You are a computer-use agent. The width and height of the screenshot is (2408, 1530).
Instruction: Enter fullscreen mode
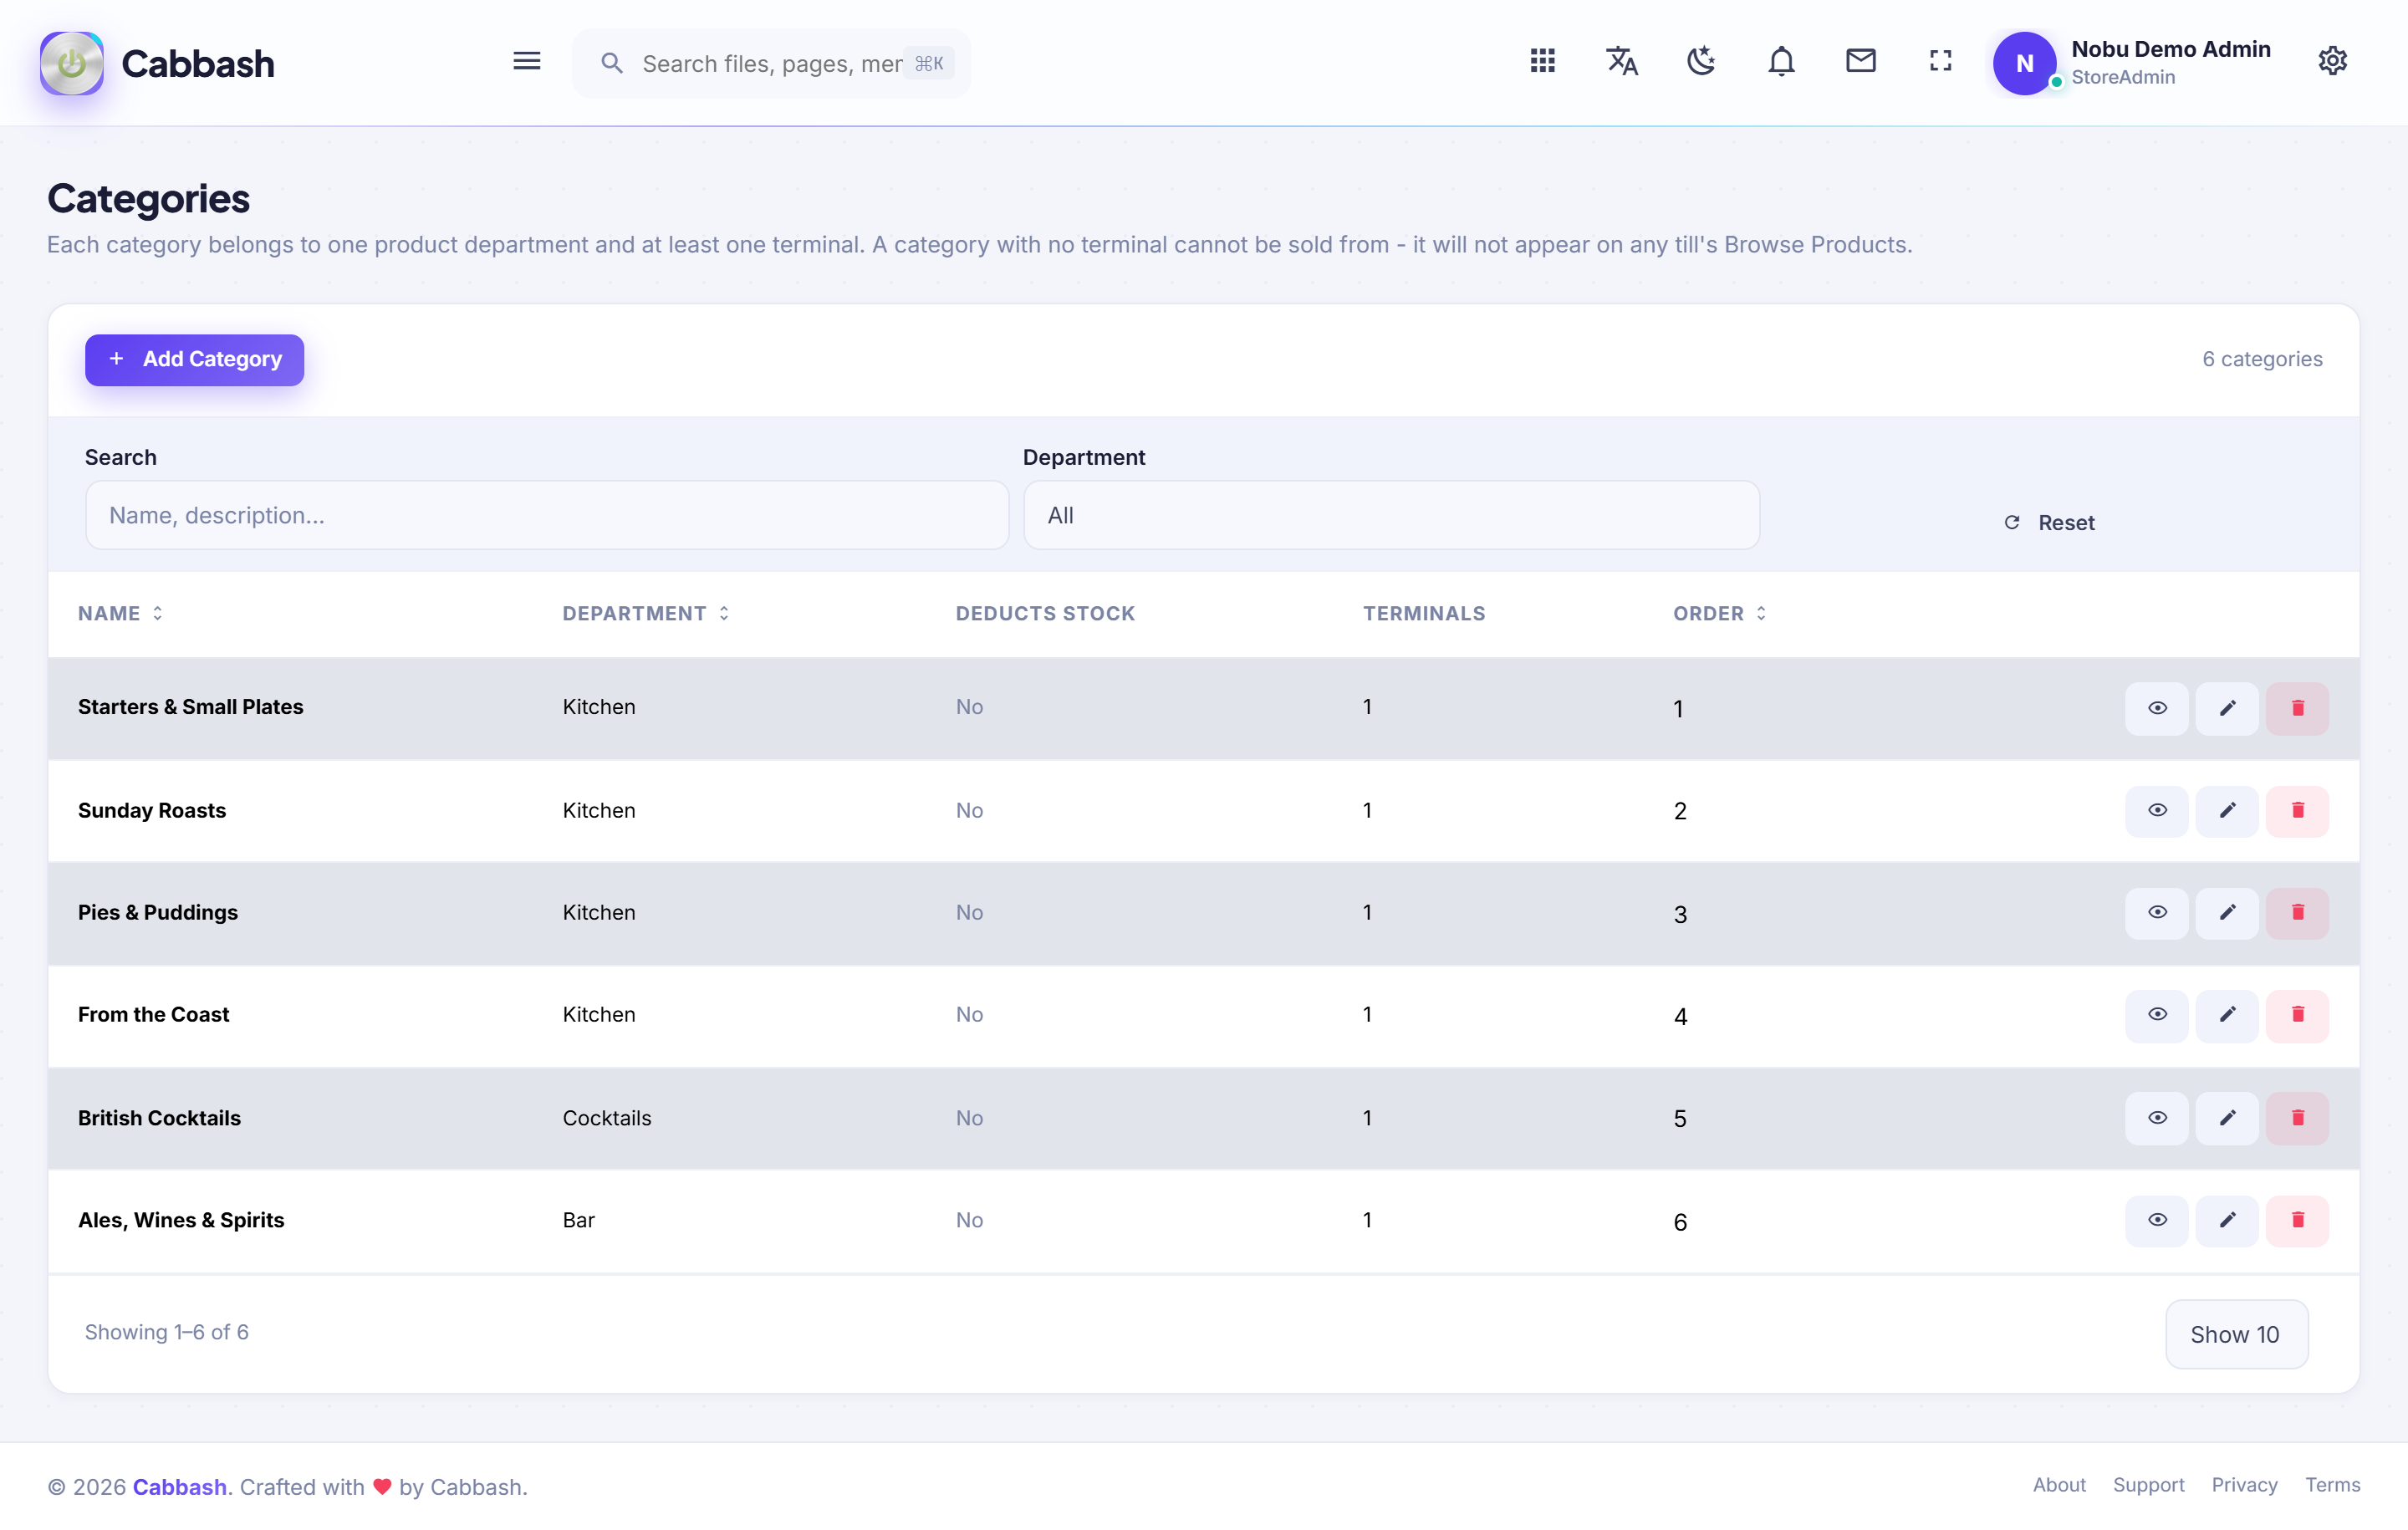(x=1940, y=61)
